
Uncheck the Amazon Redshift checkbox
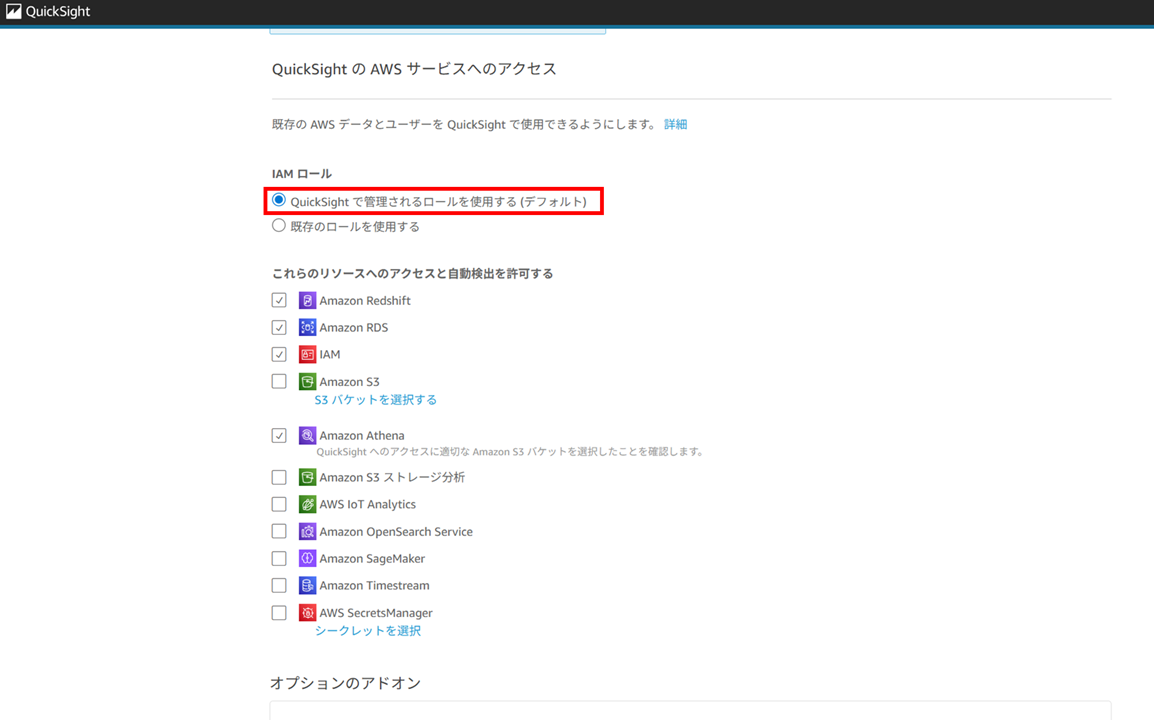[x=279, y=300]
